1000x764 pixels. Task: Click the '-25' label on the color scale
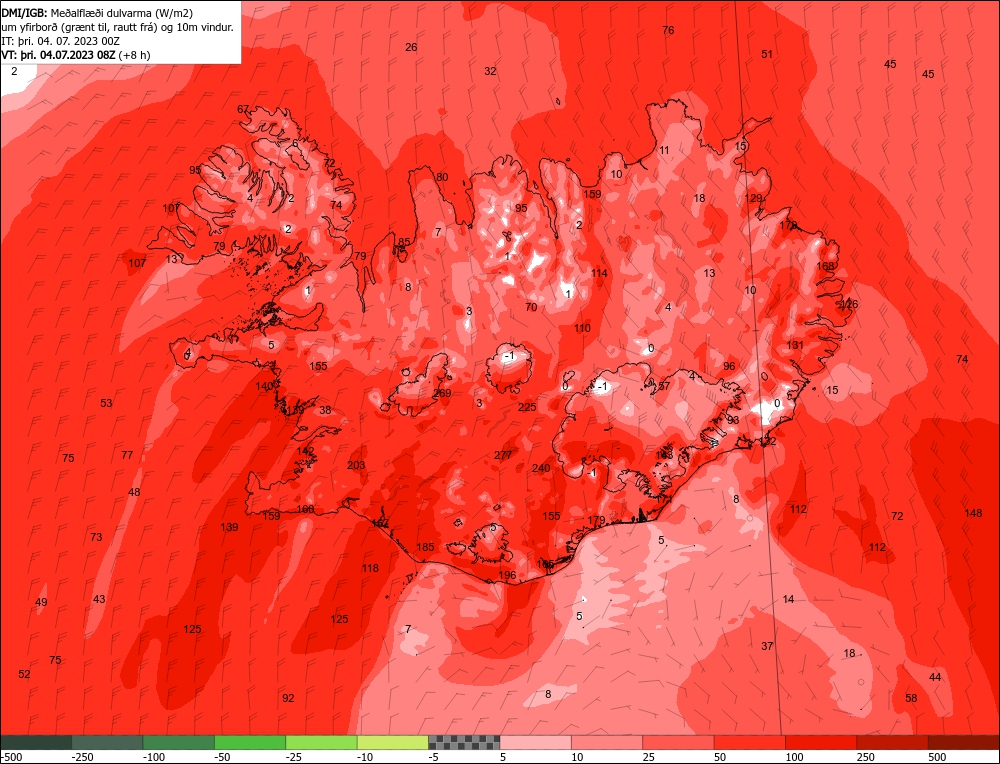(295, 756)
